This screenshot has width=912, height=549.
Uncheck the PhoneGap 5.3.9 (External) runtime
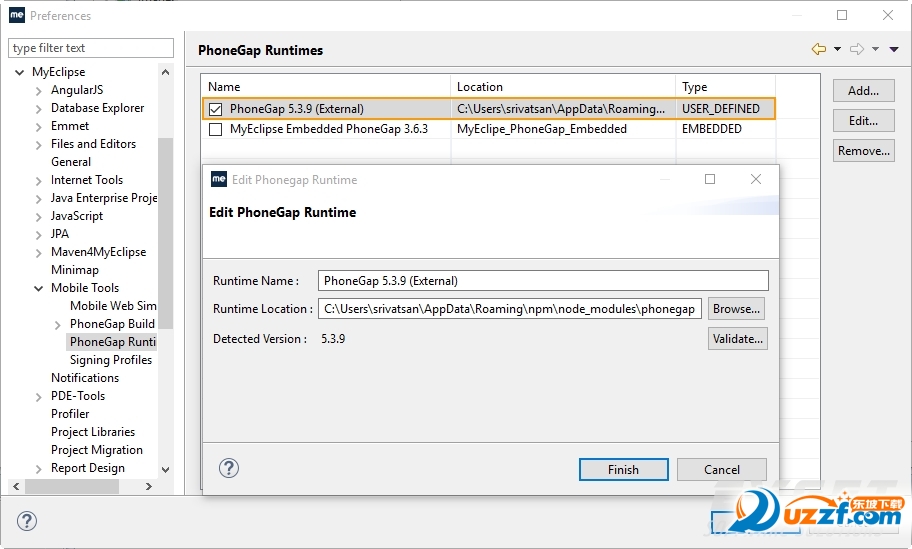tap(216, 109)
